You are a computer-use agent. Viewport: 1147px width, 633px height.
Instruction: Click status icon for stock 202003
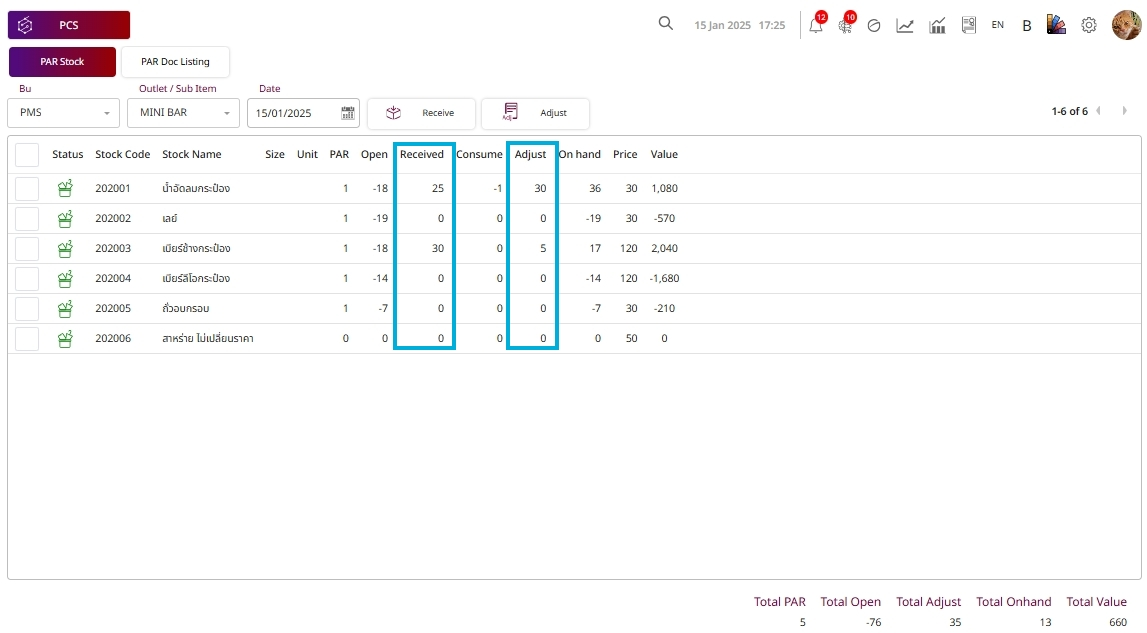66,249
